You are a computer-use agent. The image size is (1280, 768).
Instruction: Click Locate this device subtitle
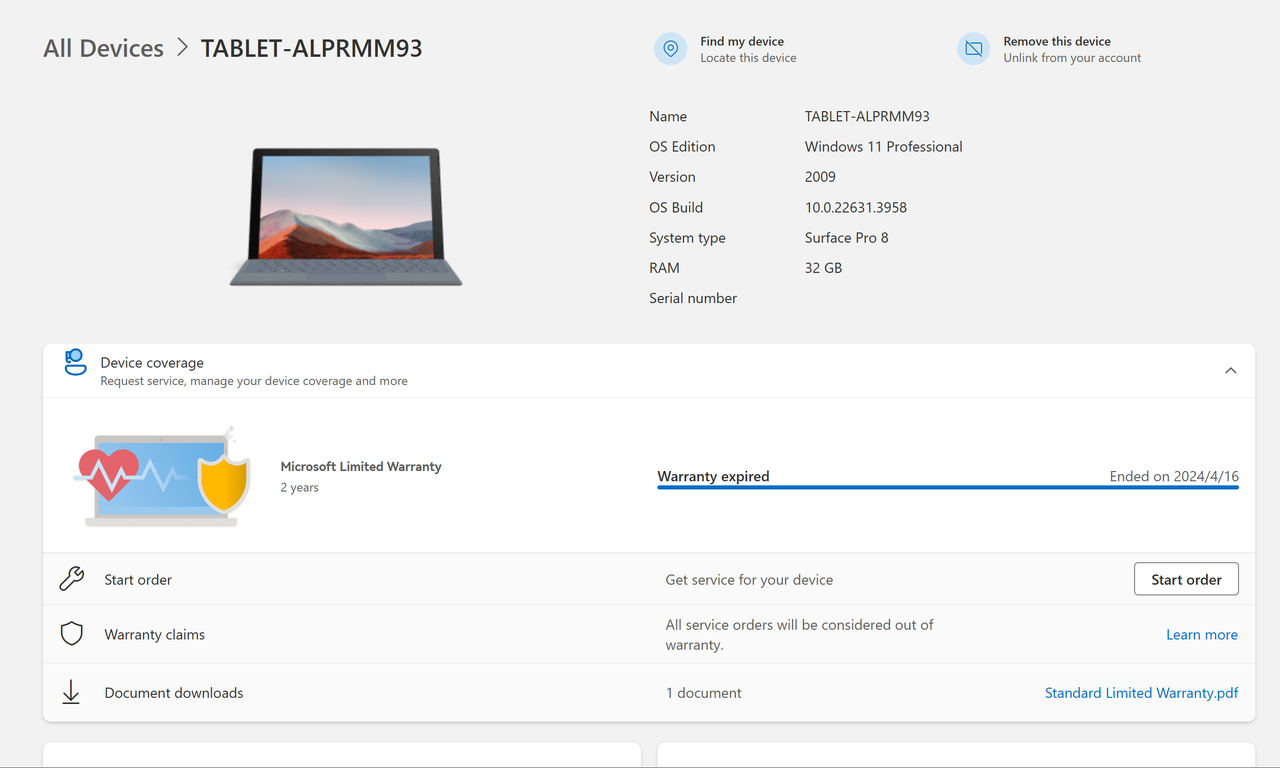748,58
